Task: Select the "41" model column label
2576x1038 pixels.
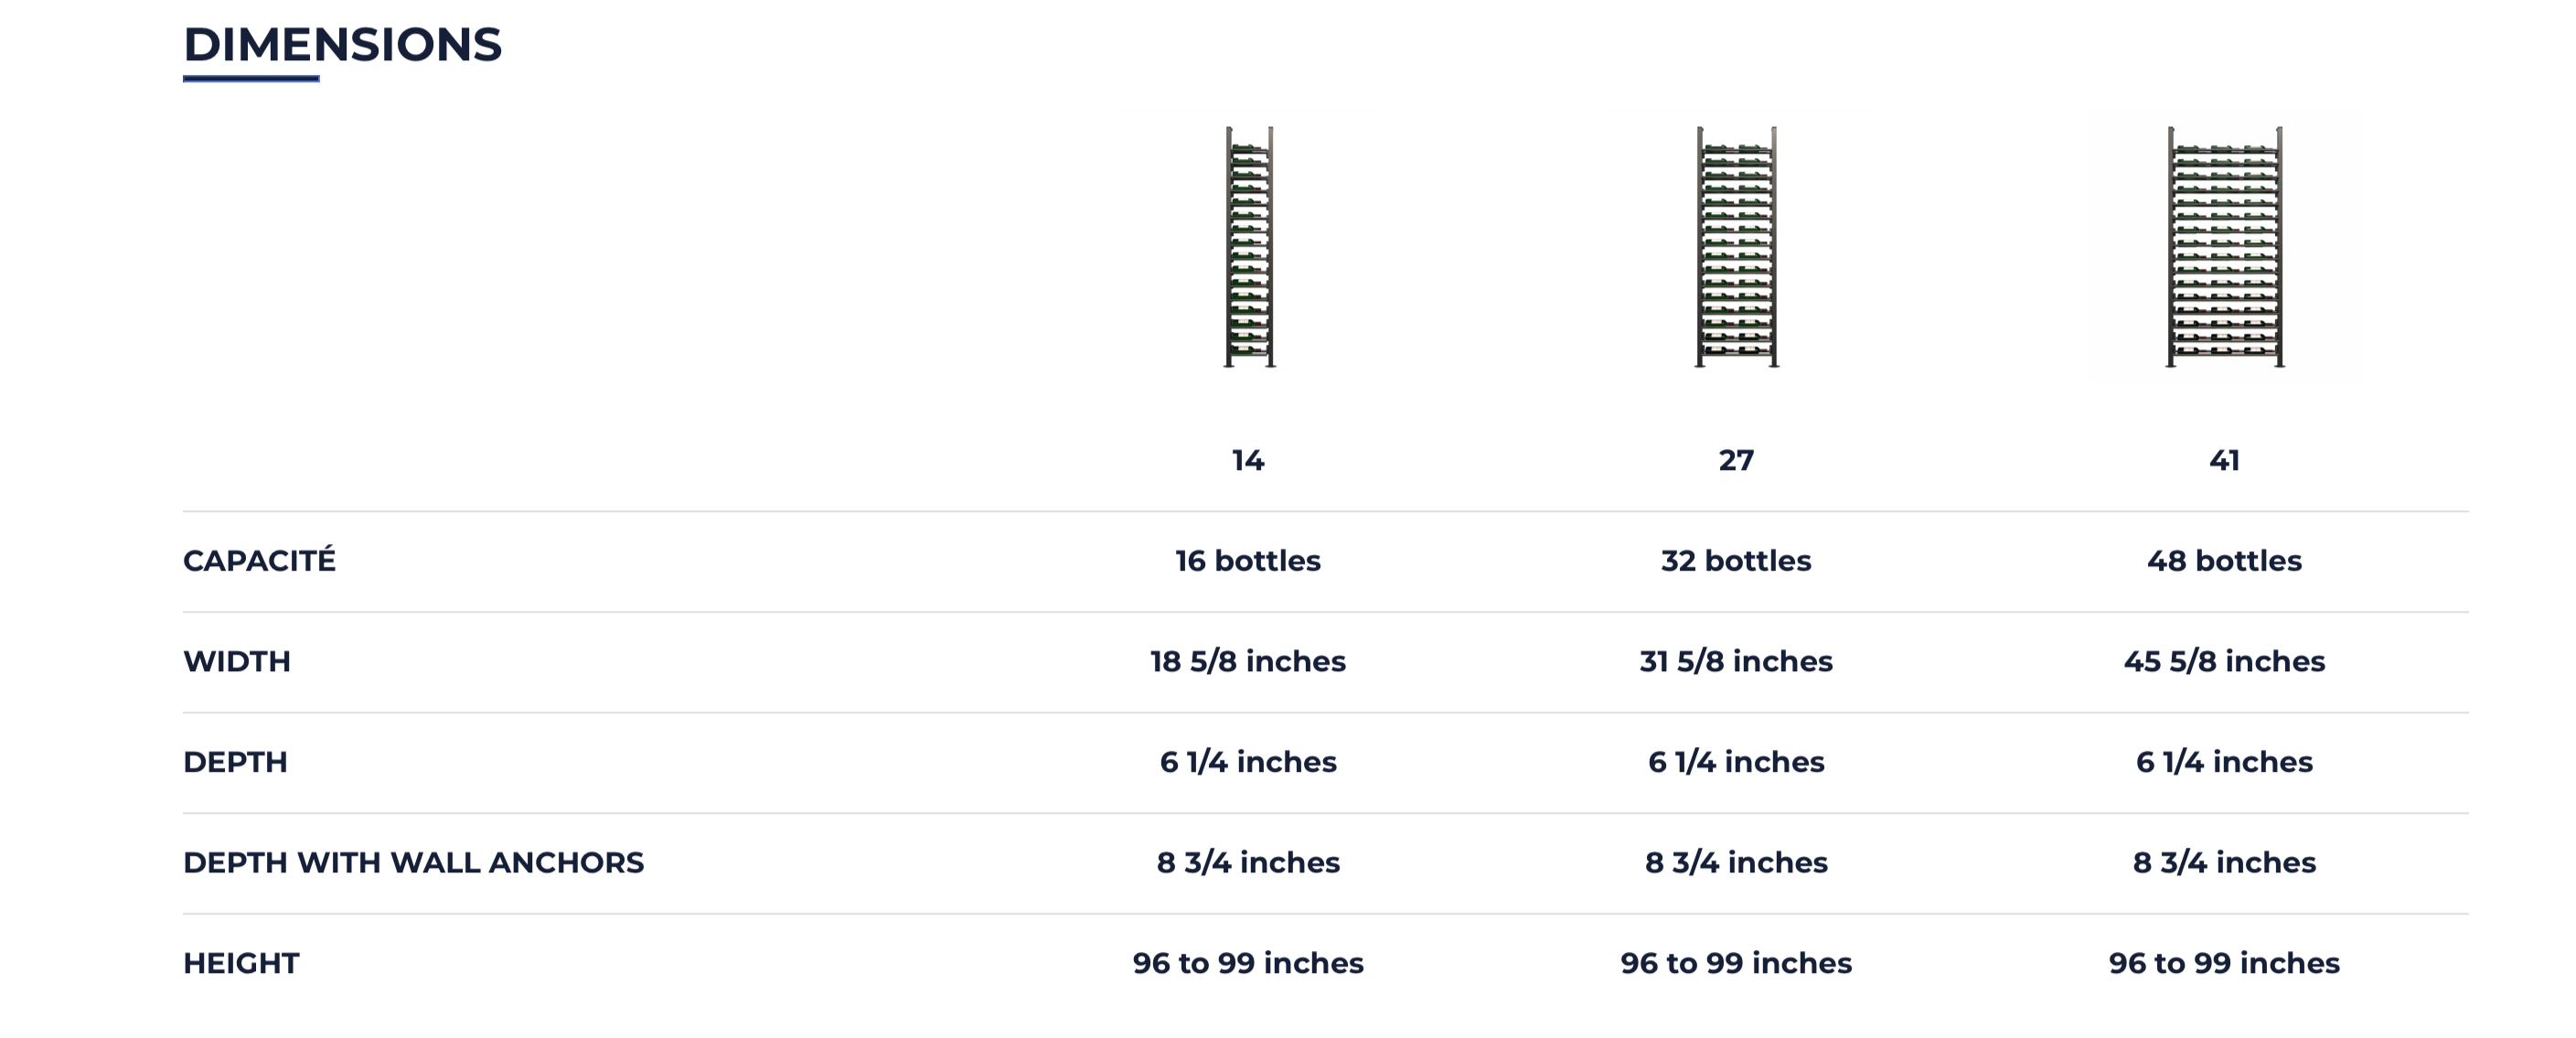Action: click(2224, 461)
